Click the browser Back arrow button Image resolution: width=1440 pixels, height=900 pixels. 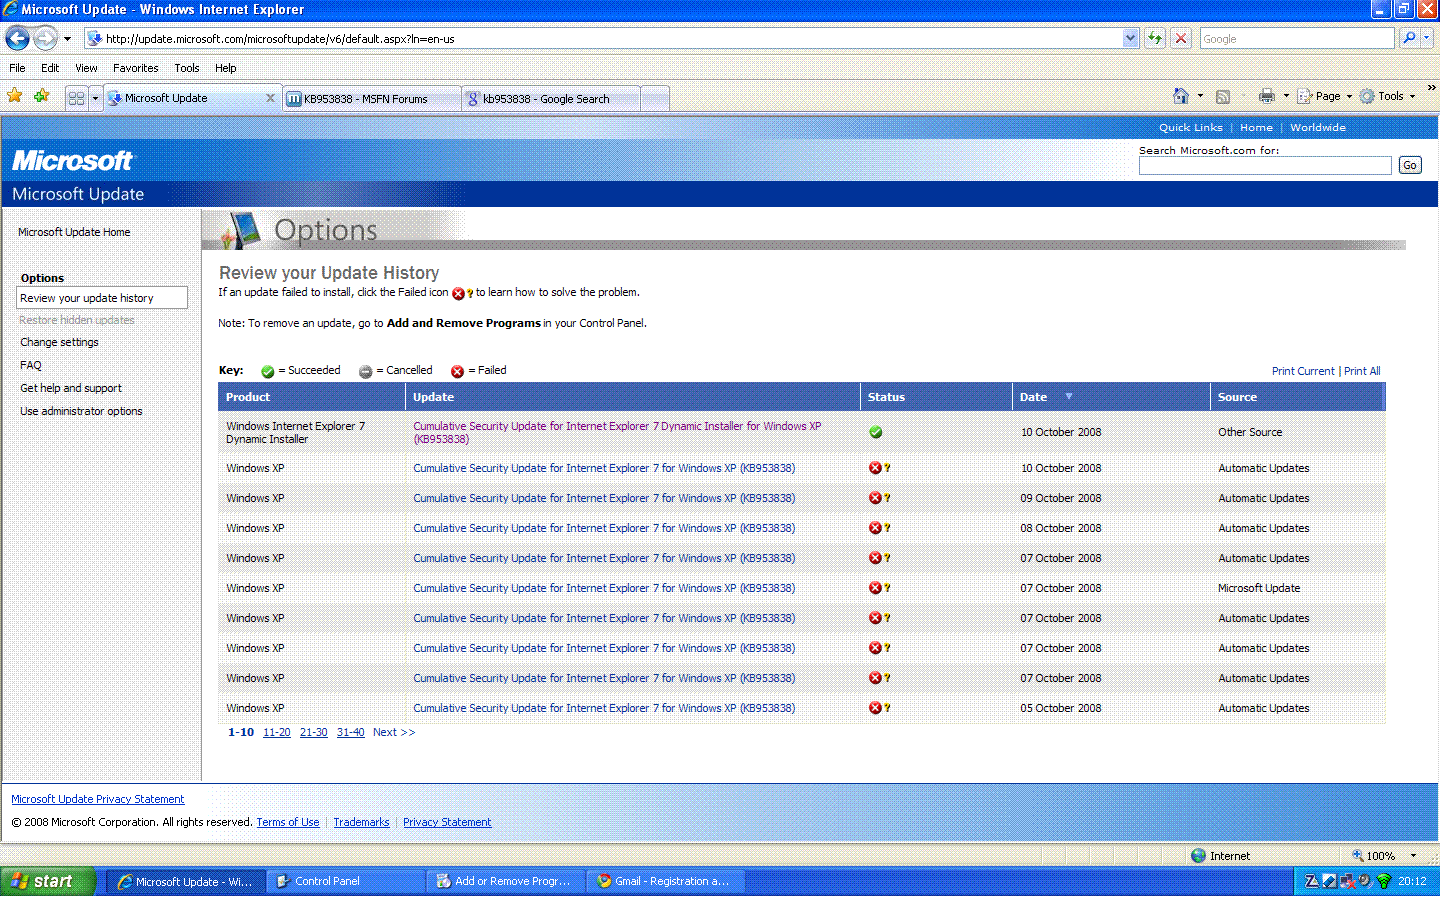[x=17, y=38]
